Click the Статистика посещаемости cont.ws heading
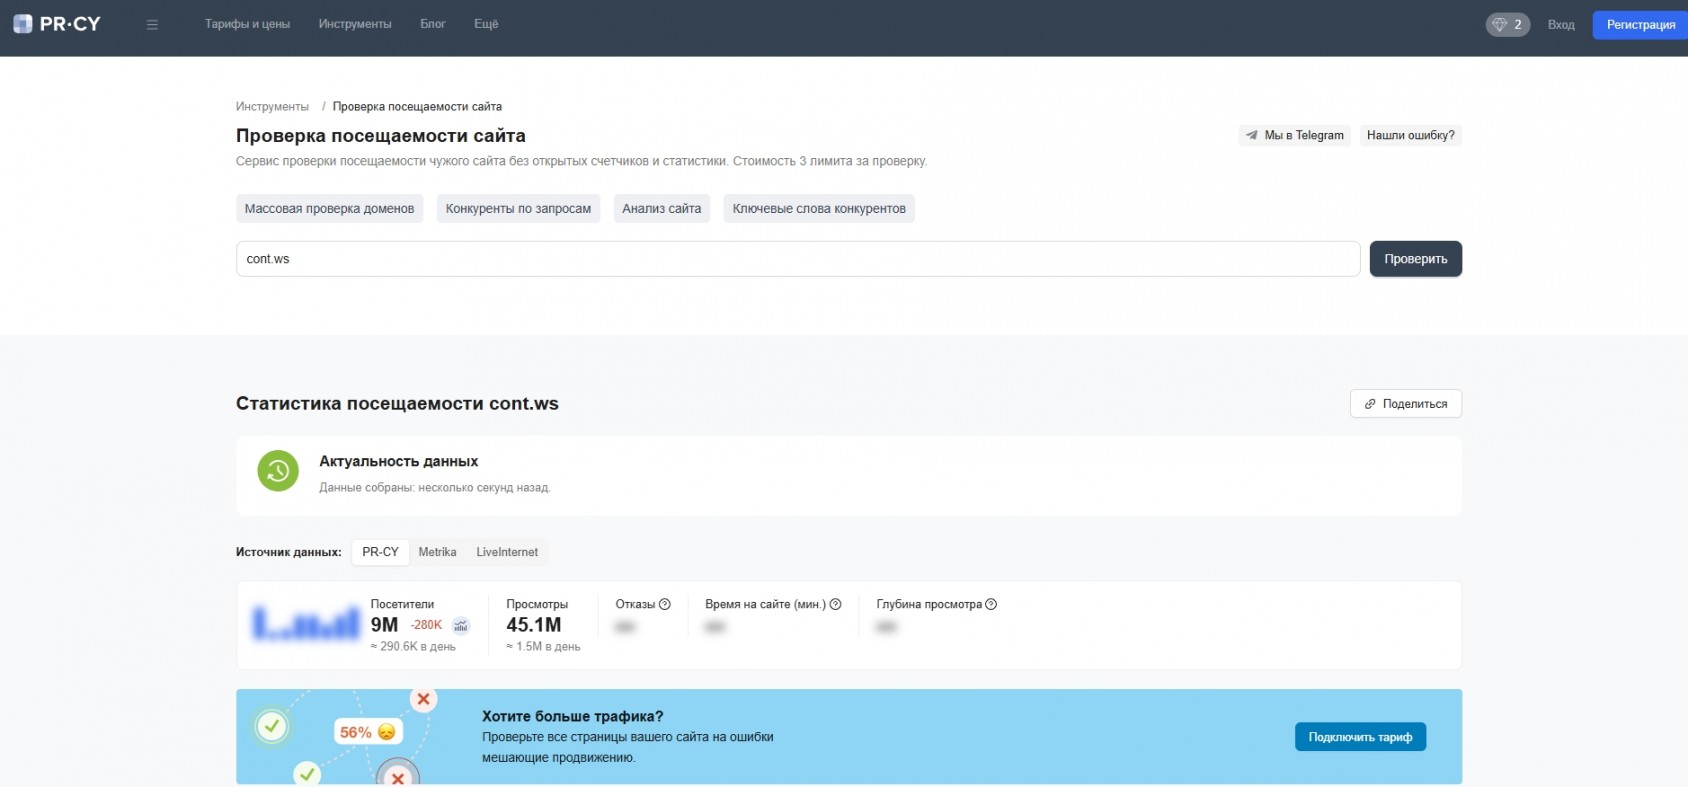 397,404
